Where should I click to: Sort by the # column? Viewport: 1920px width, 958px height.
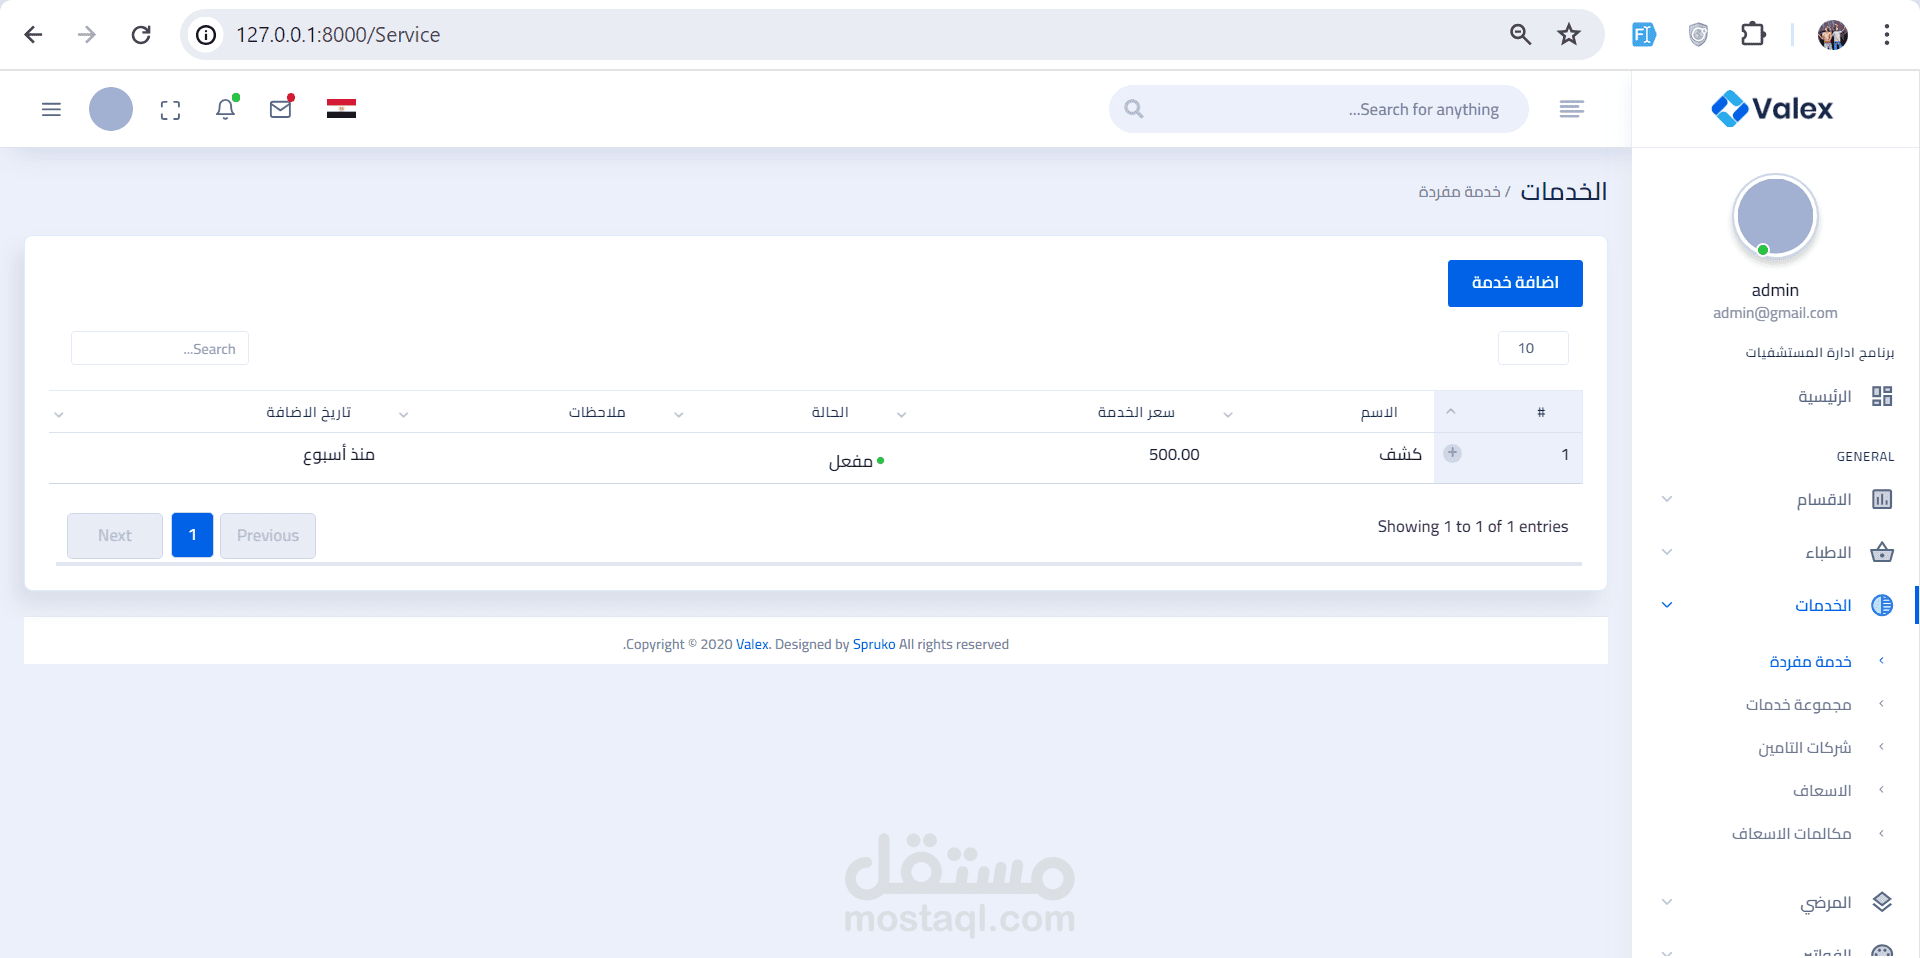(x=1508, y=412)
